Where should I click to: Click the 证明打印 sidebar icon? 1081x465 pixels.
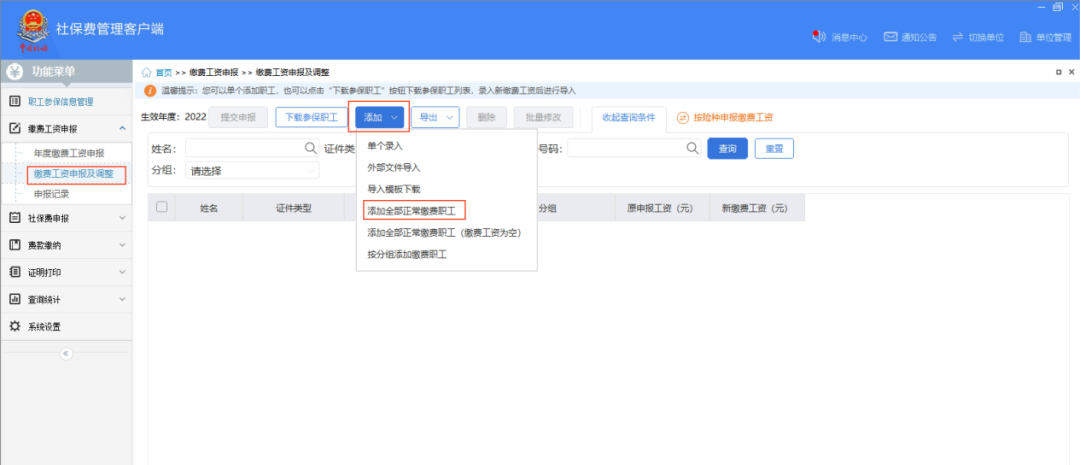point(15,273)
